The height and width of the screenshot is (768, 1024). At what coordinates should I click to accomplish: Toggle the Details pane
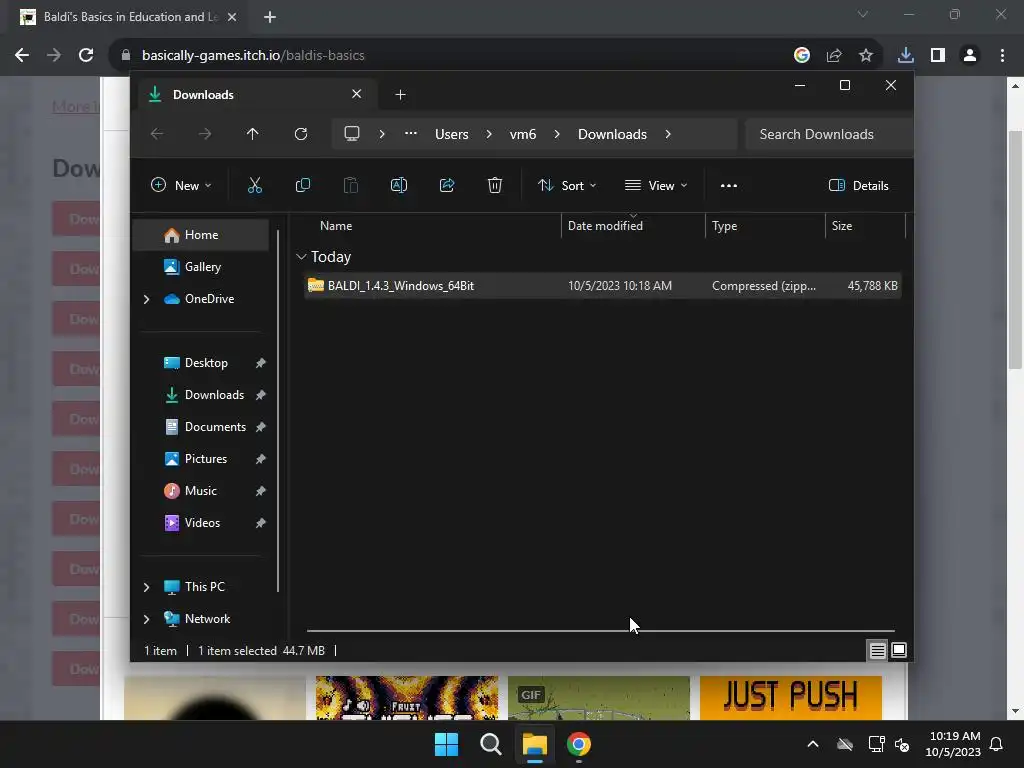tap(859, 185)
